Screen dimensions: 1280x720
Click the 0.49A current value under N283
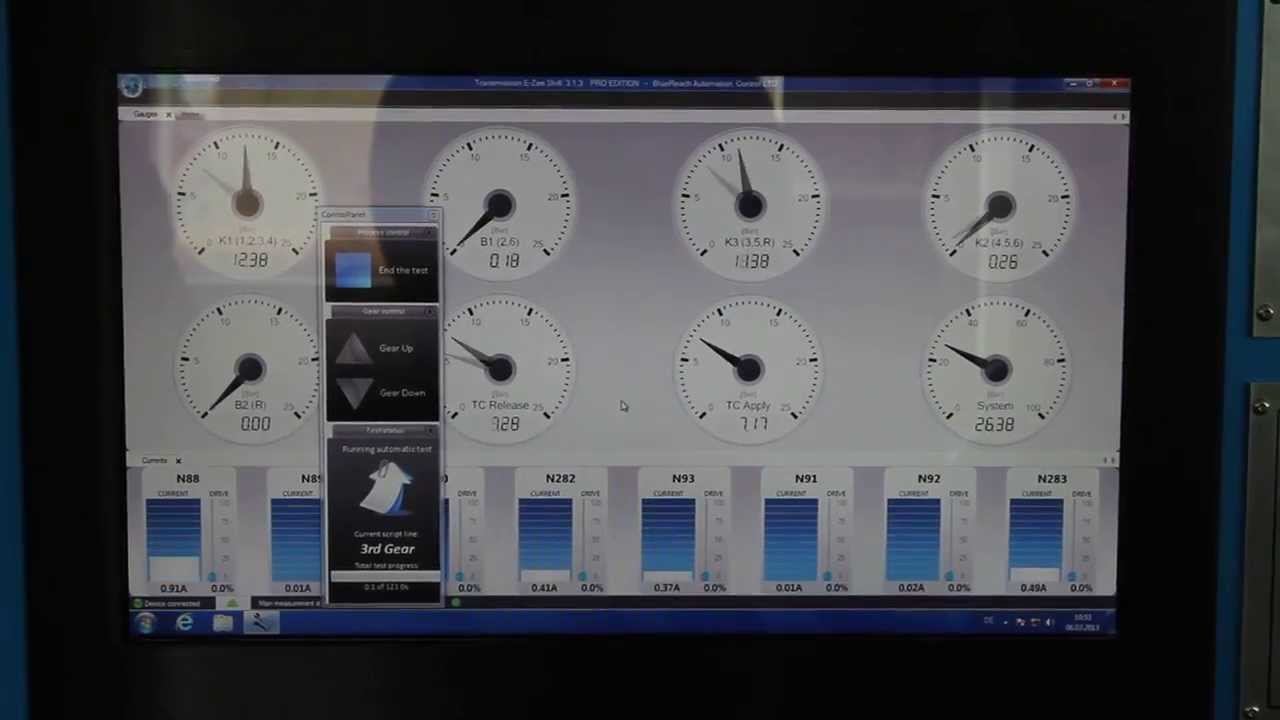coord(1035,589)
